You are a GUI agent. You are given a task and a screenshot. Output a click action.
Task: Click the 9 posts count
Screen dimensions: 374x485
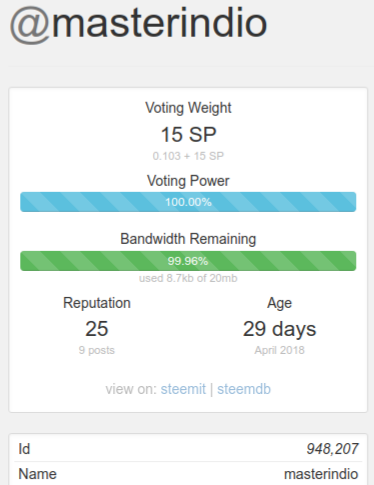[x=97, y=350]
